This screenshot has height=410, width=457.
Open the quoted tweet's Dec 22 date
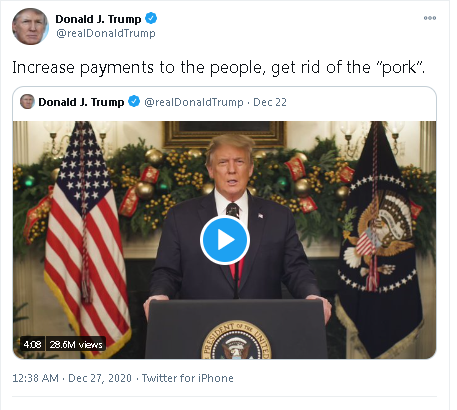coord(270,102)
